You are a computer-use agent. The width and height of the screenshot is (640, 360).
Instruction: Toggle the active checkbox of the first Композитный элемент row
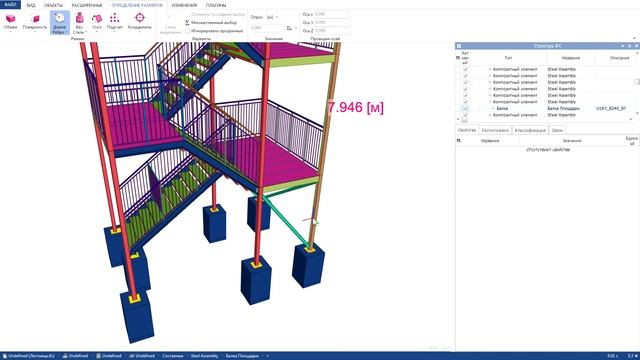(465, 69)
